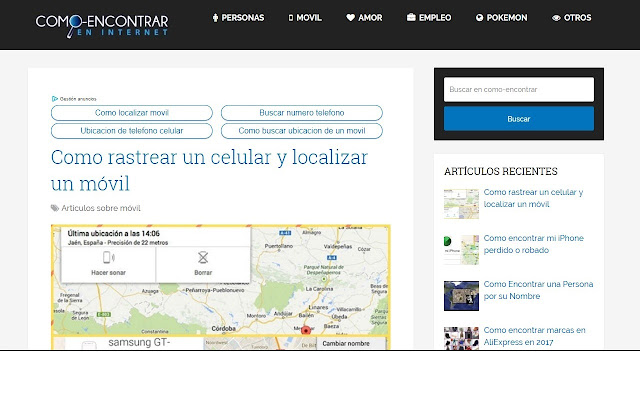
Task: Click the phone icon beside MOVIL
Action: 291,18
